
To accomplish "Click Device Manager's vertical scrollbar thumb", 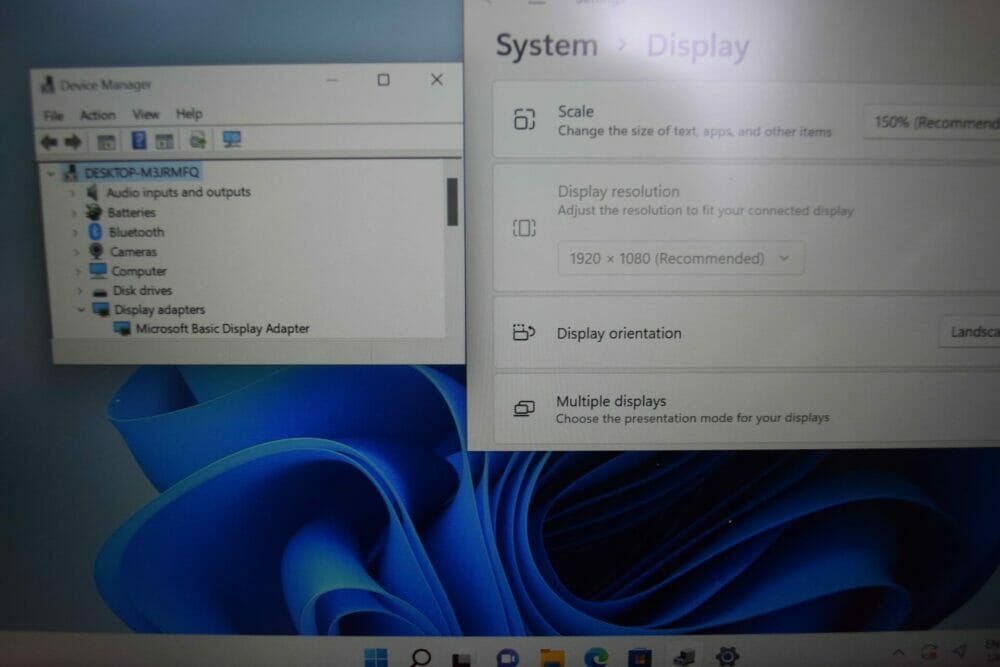I will [x=452, y=202].
